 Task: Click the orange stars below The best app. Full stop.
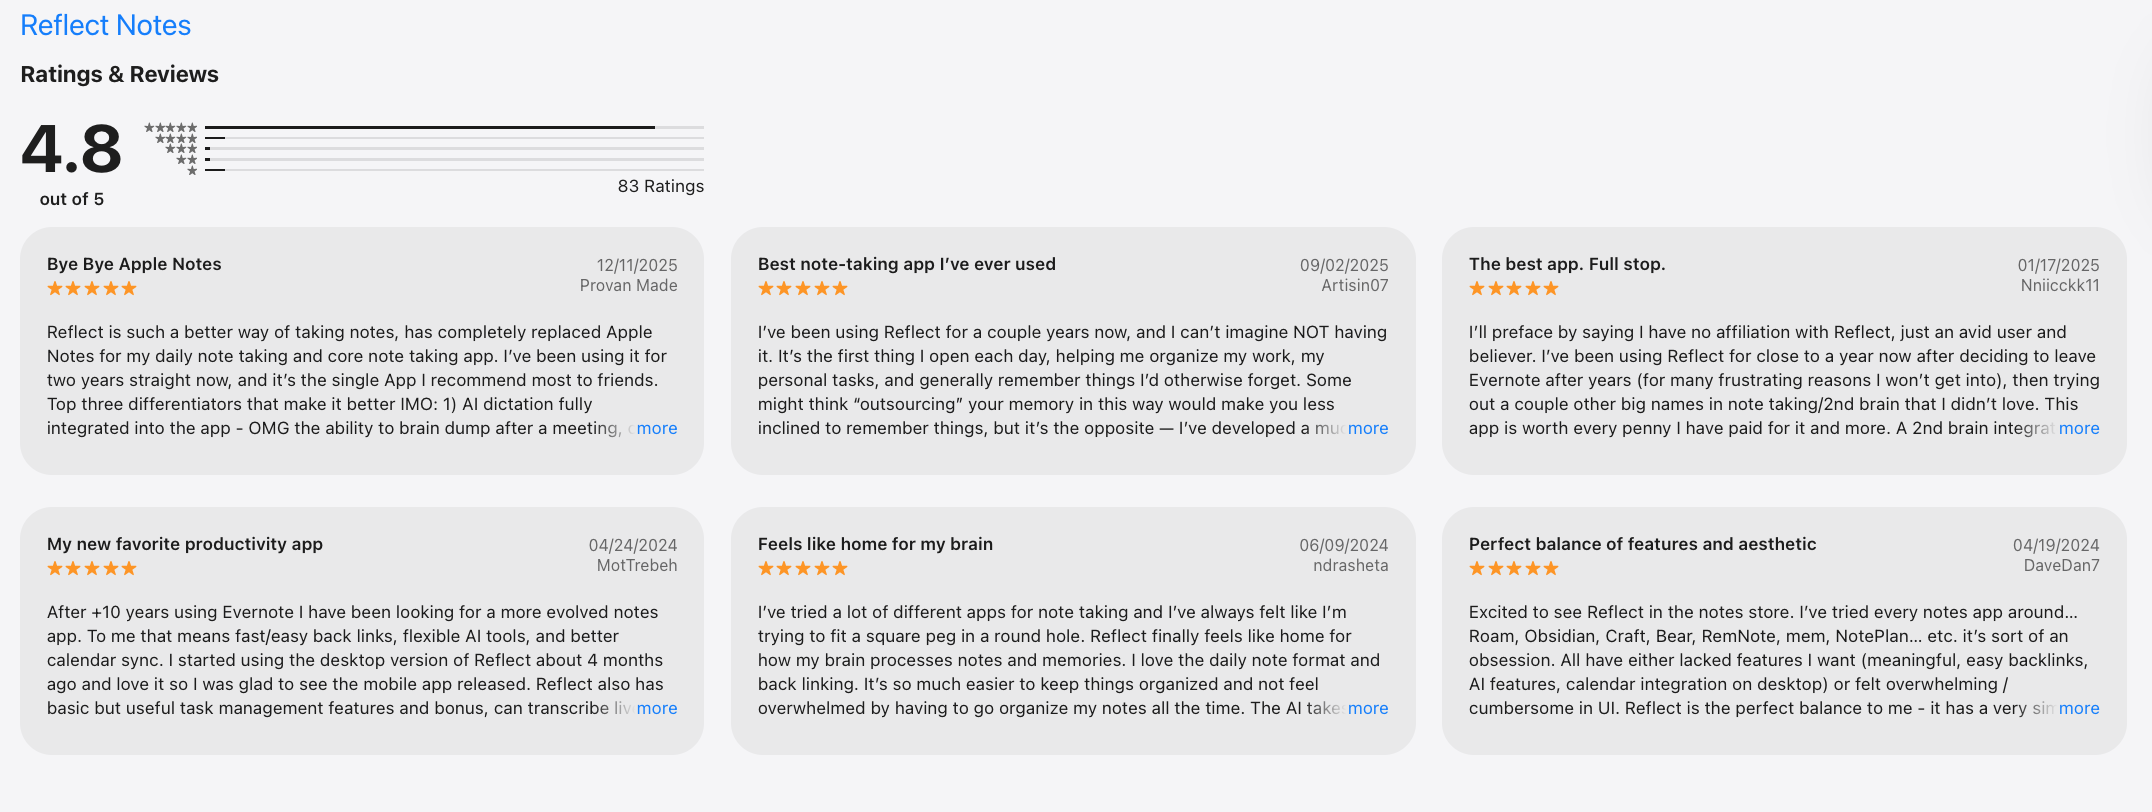(1513, 288)
